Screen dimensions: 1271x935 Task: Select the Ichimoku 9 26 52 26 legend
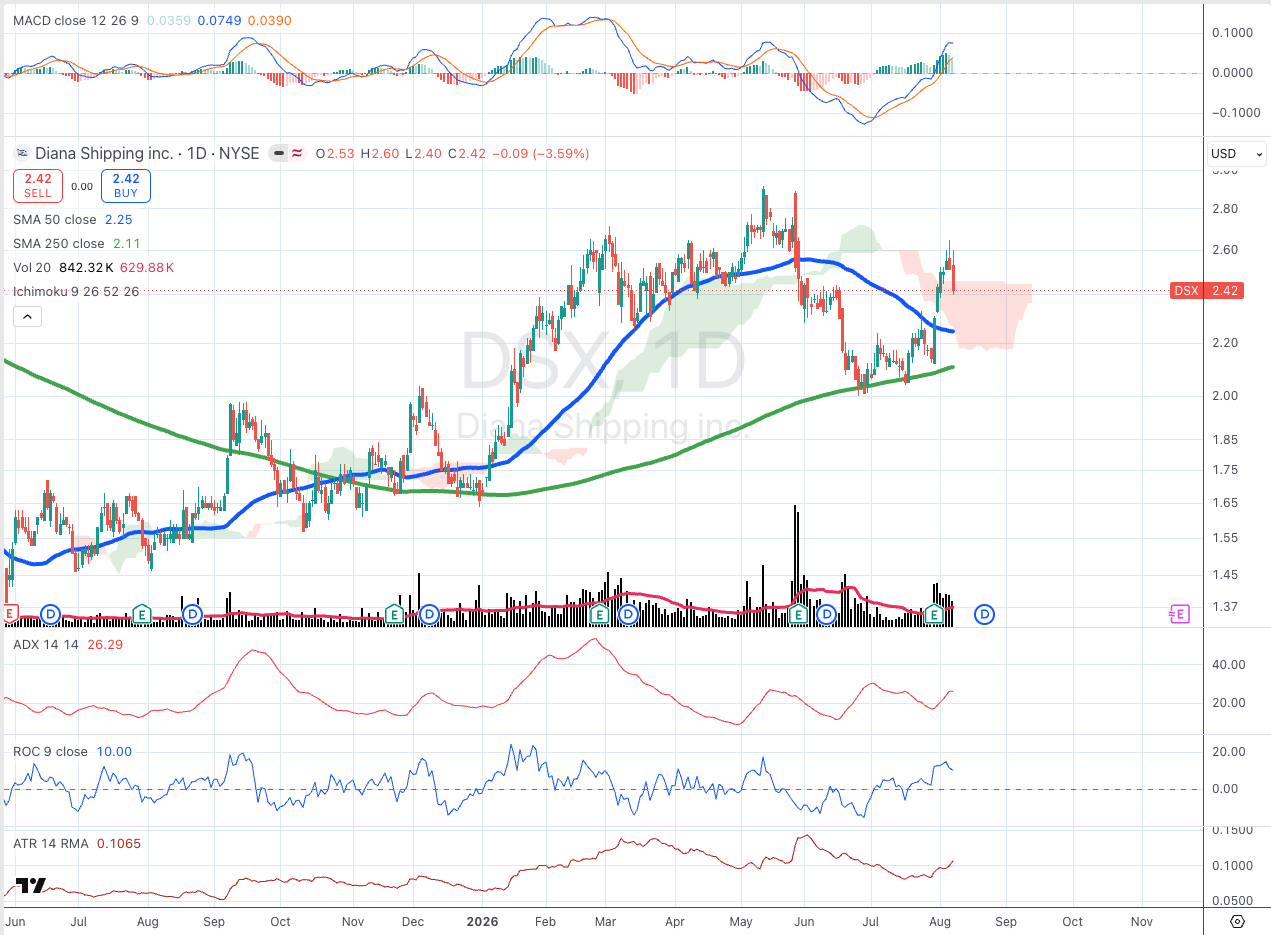point(76,291)
